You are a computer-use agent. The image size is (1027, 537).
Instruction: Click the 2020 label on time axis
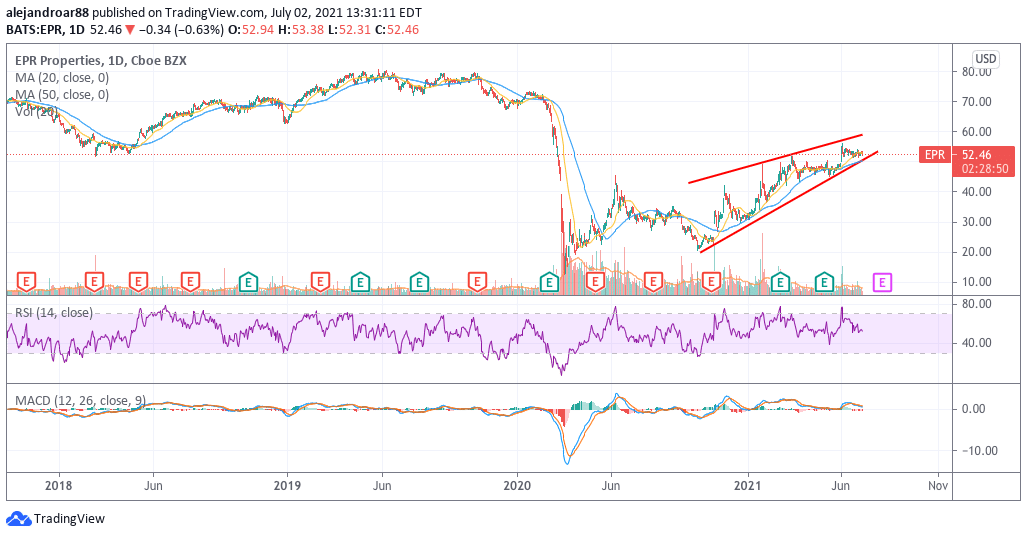(x=517, y=486)
